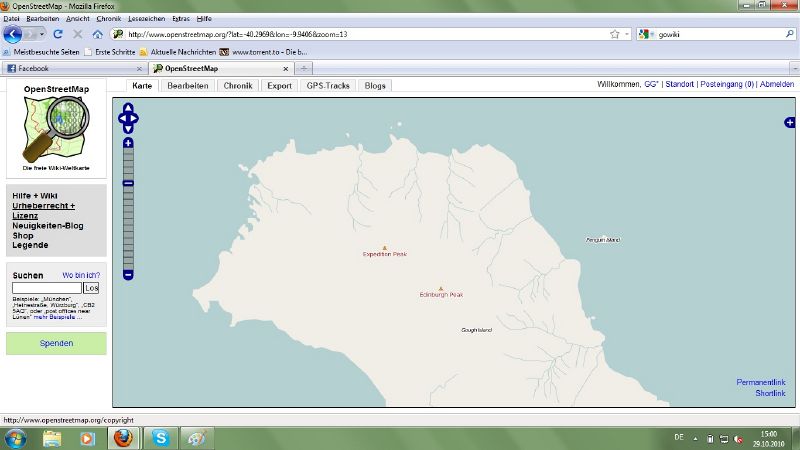Open the GG user profile link
The width and height of the screenshot is (800, 450).
click(652, 84)
